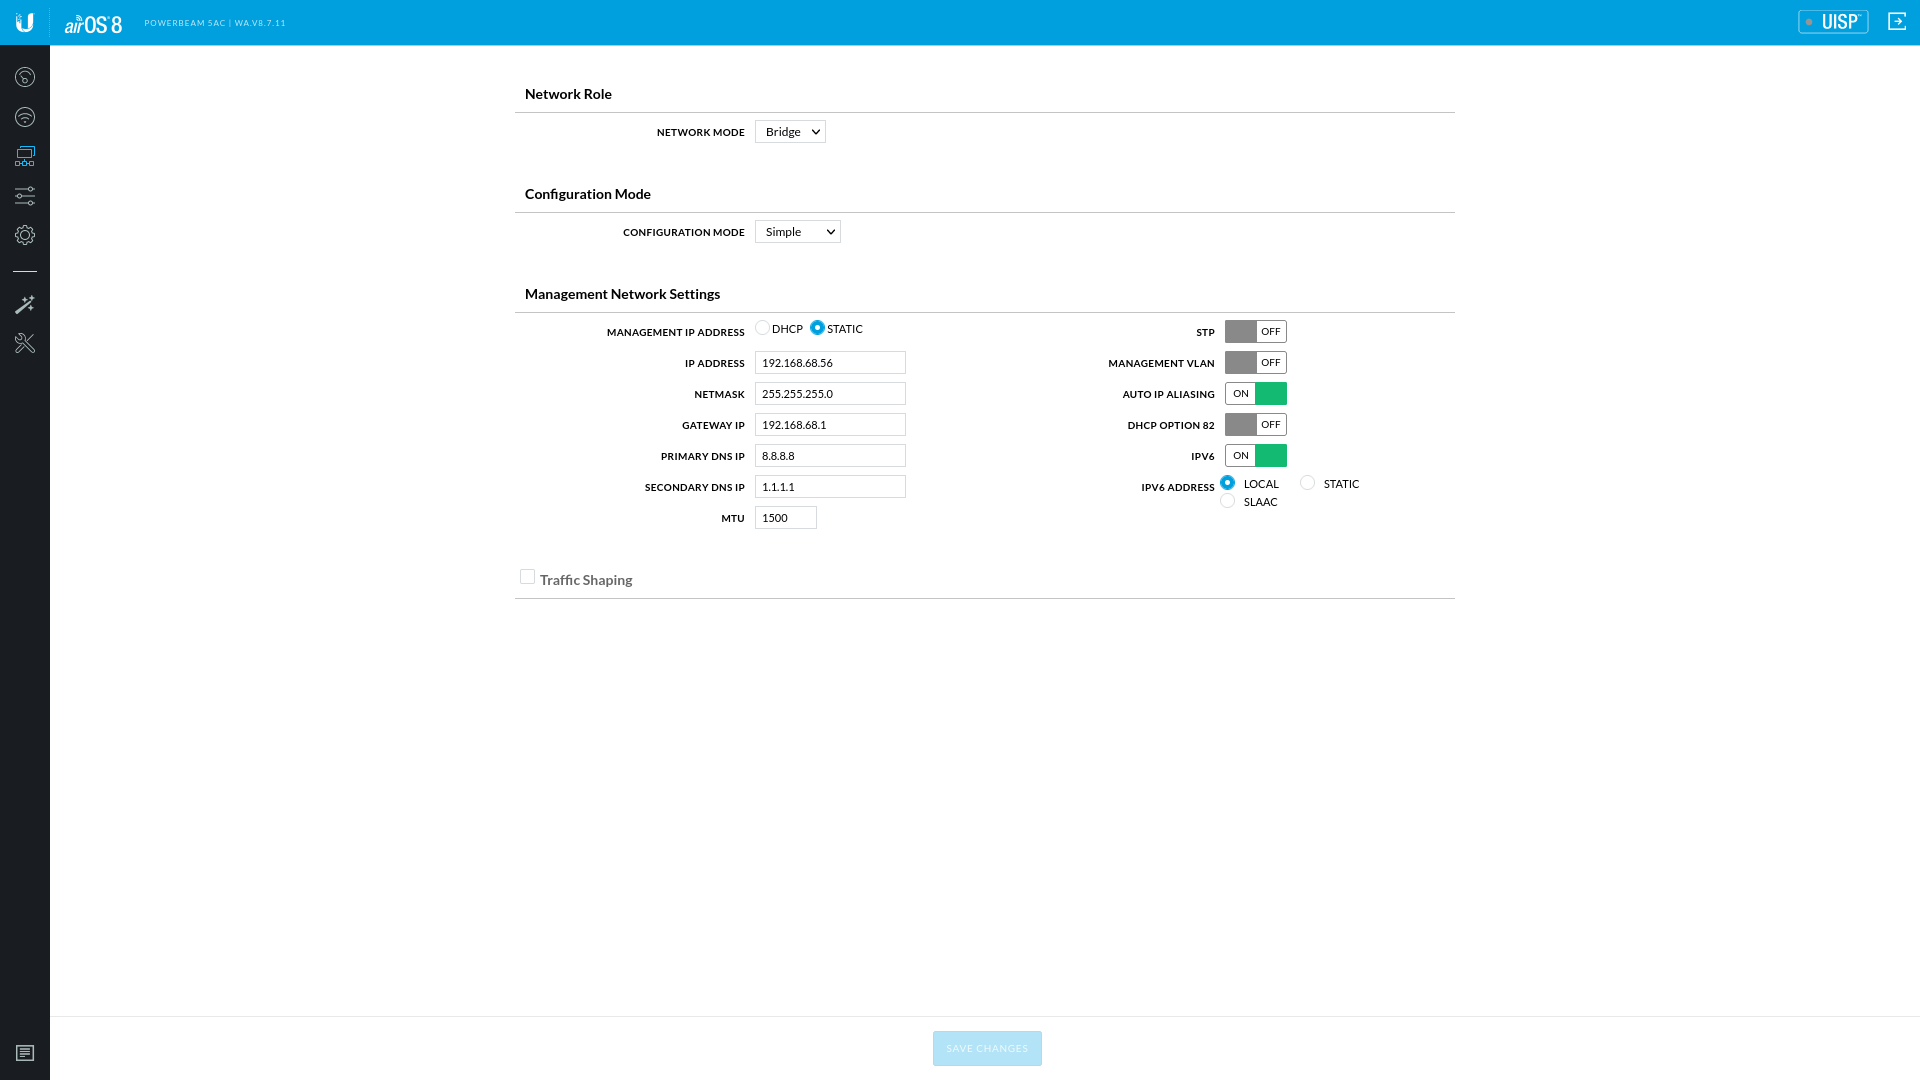Enable the Traffic Shaping checkbox

[x=527, y=577]
